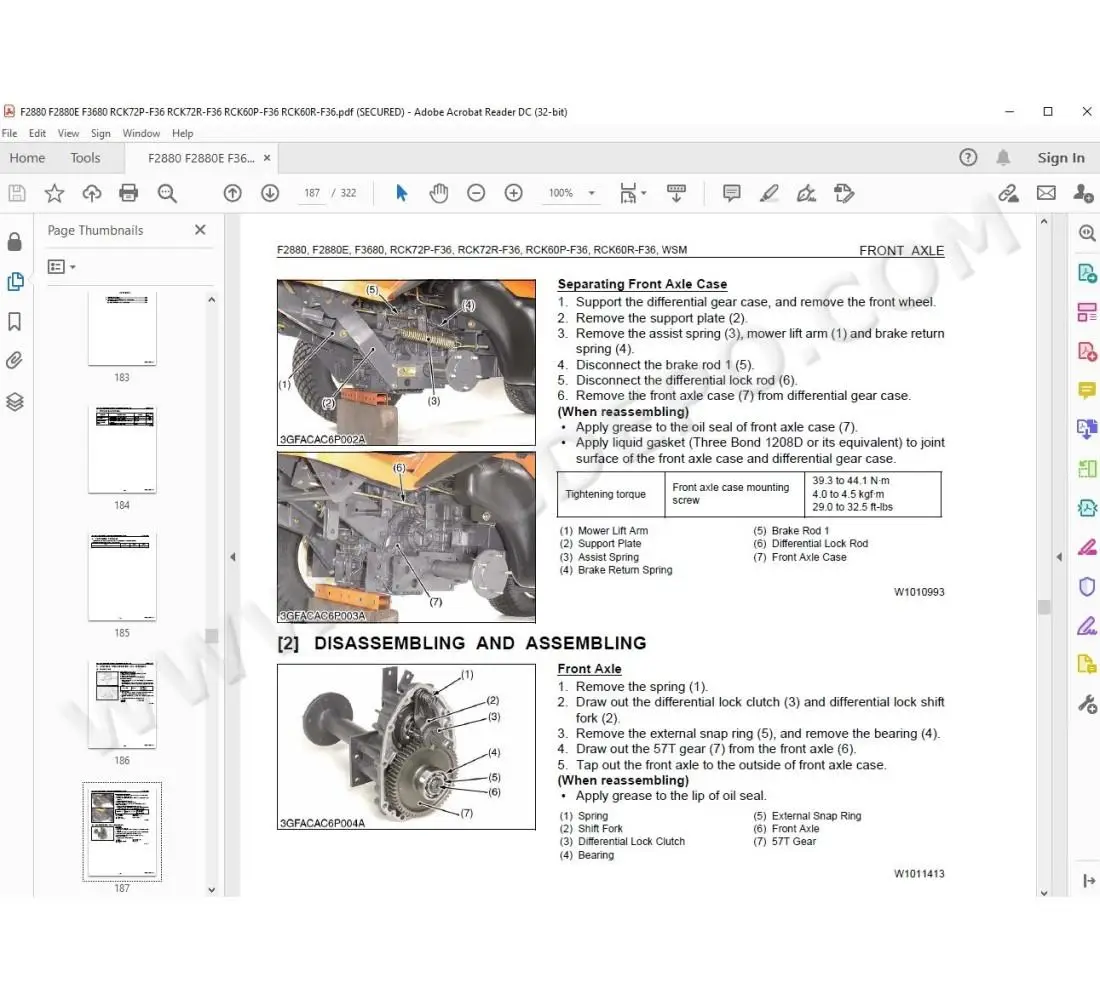Viewport: 1100px width, 1000px height.
Task: Open fit page options tool
Action: point(632,193)
